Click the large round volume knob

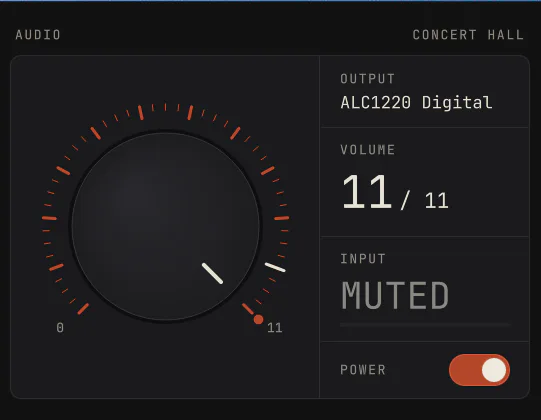(166, 226)
